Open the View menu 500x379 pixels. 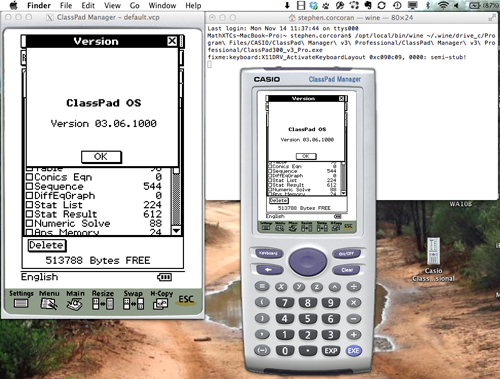coord(112,5)
